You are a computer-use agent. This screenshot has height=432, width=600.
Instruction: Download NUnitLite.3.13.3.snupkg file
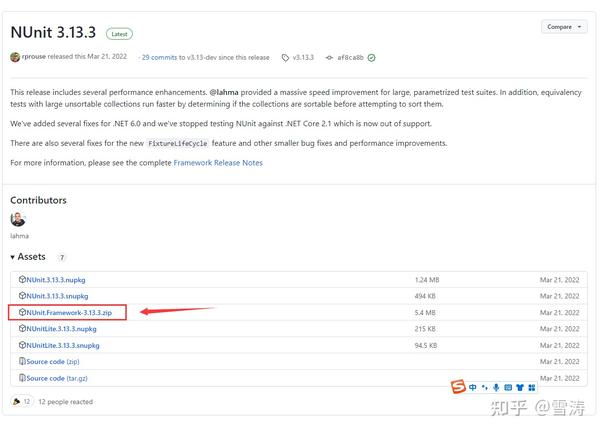point(63,345)
